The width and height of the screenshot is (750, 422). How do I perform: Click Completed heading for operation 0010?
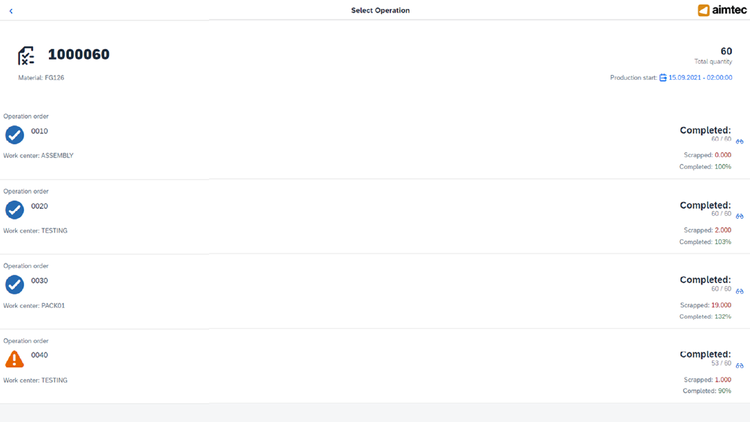coord(705,130)
